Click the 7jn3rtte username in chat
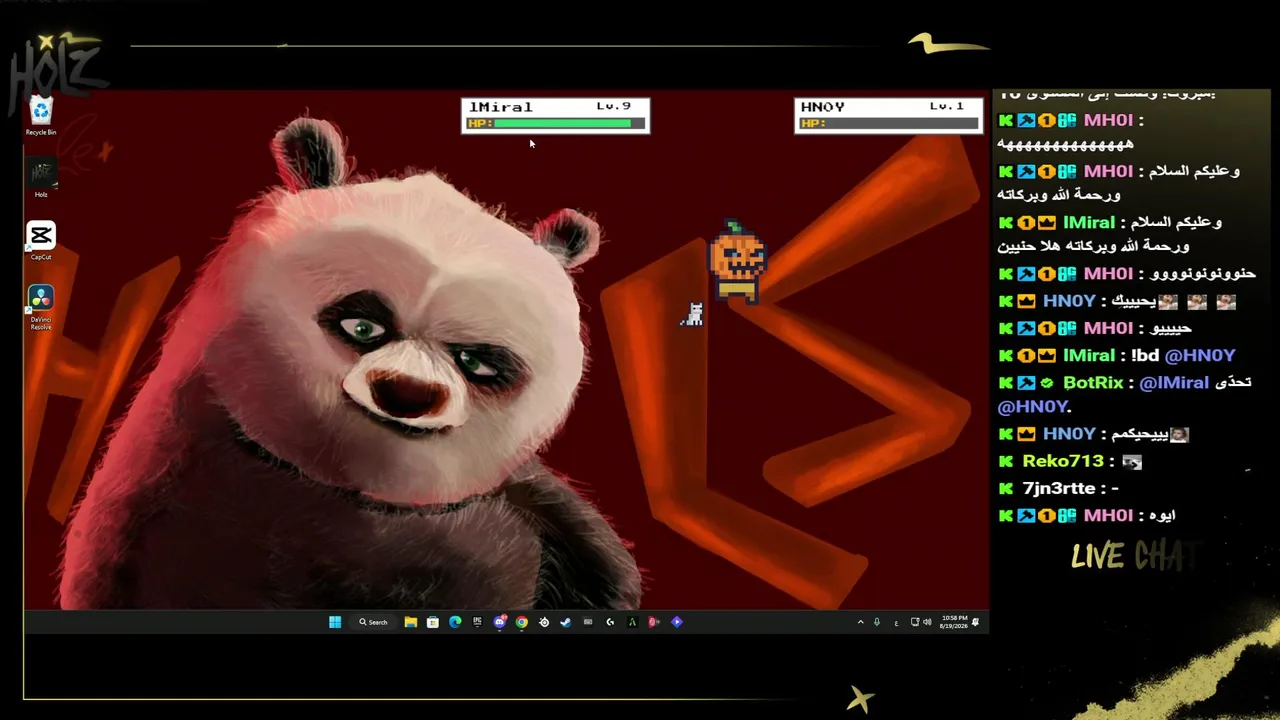Viewport: 1280px width, 720px height. click(1061, 488)
